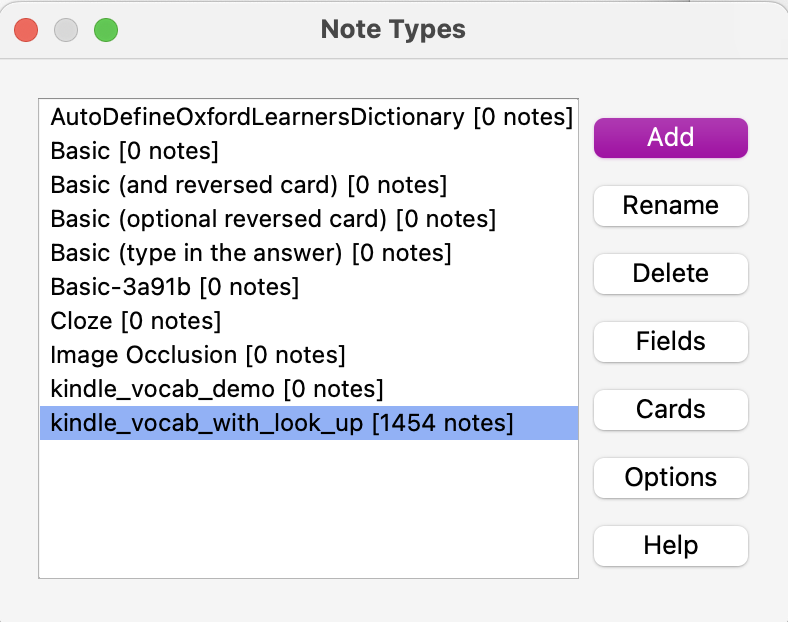Close the Note Types window

point(26,30)
